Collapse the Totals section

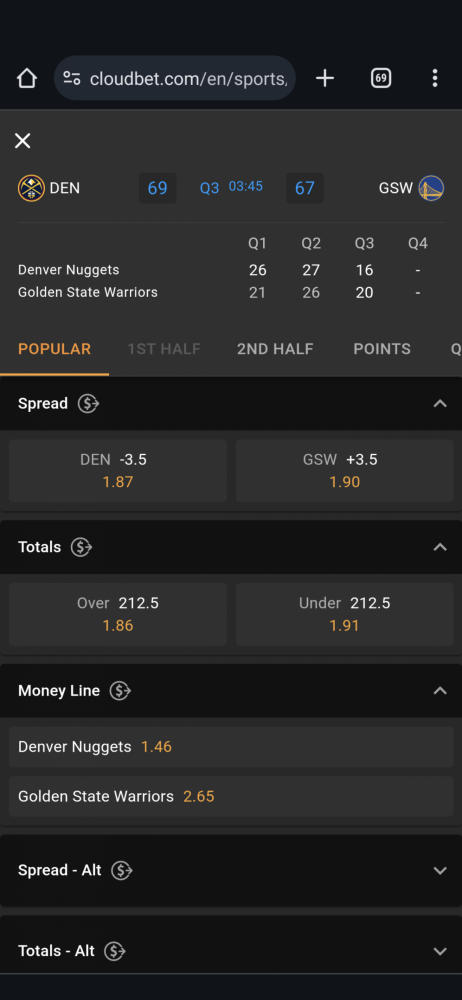[x=440, y=547]
